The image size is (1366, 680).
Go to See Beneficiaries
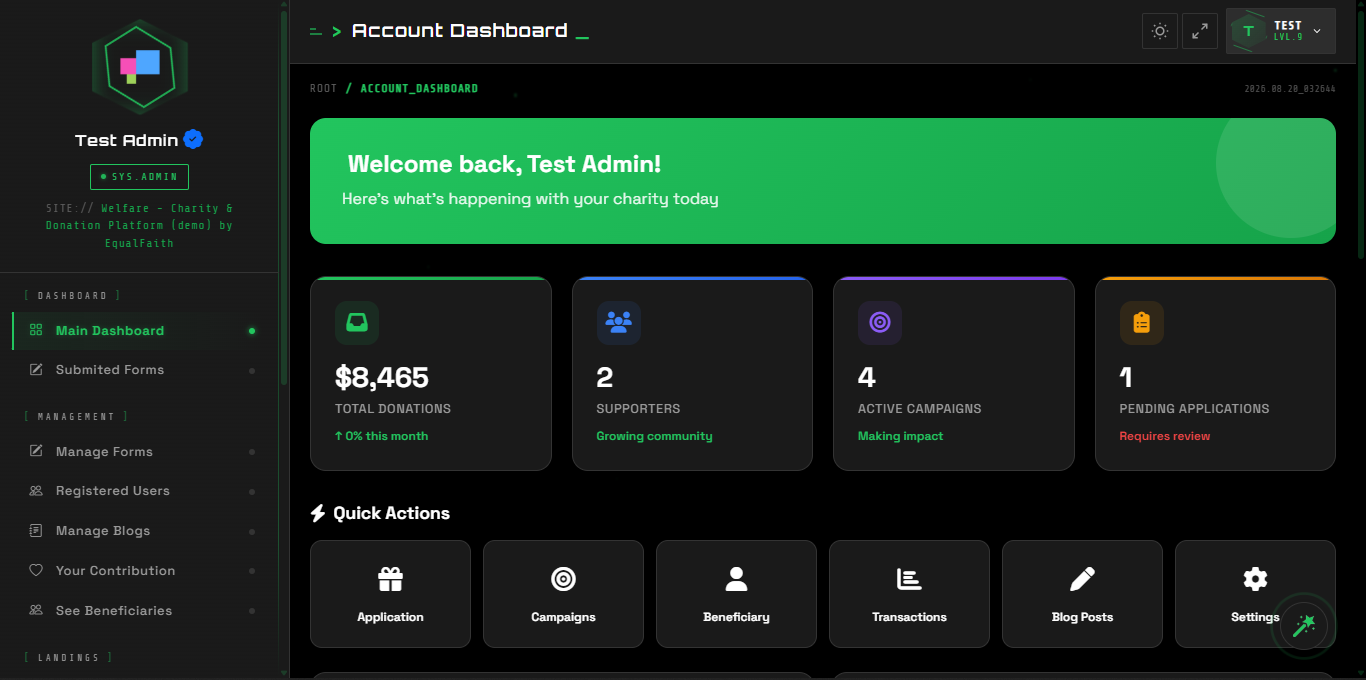point(139,611)
